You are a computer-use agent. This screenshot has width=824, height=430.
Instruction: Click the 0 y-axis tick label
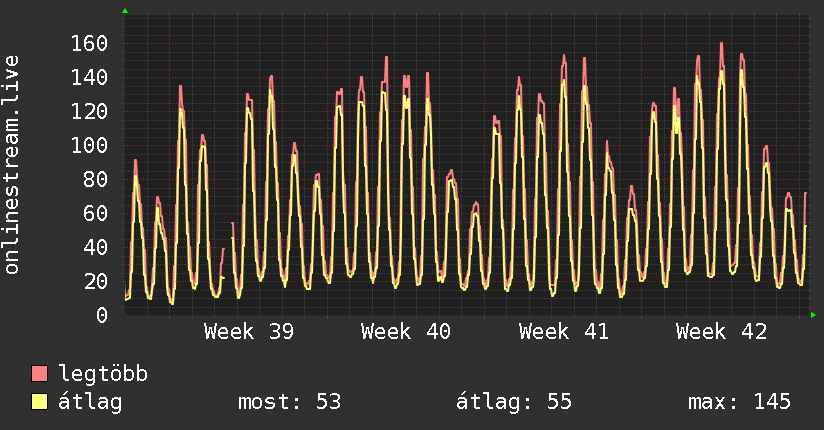pos(102,315)
